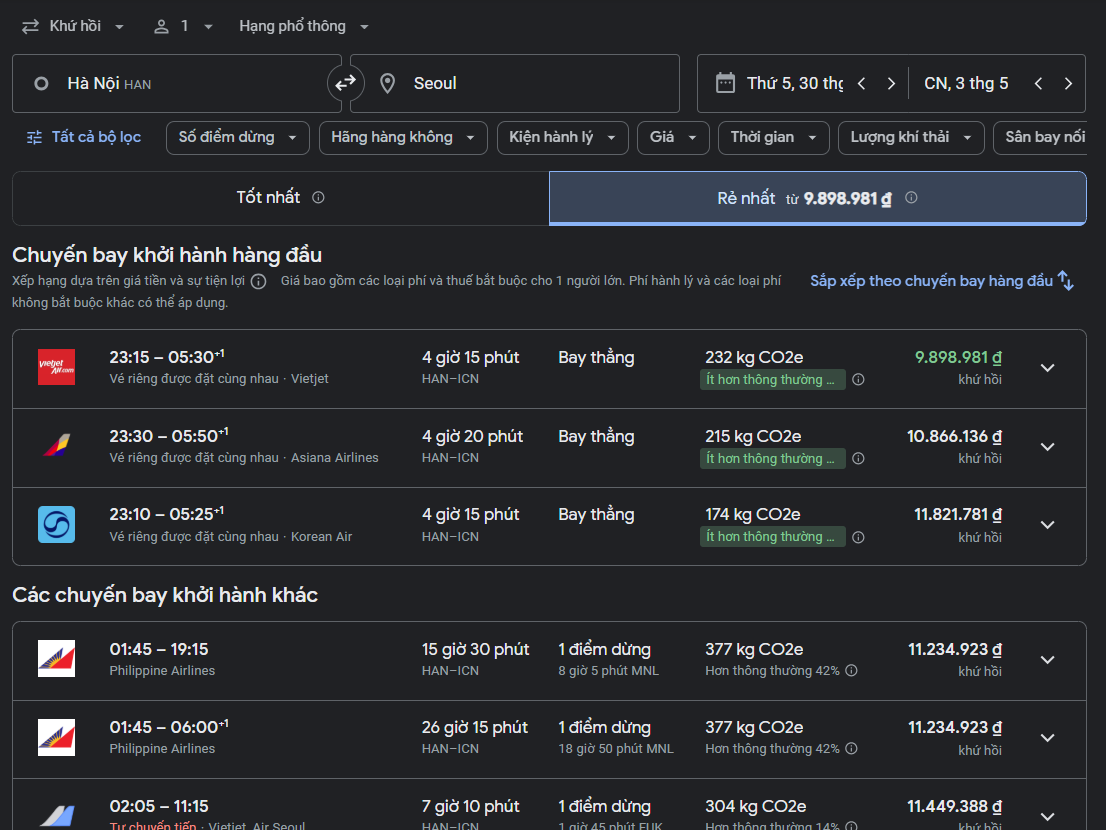Expand the Korean Air 23:10 flight details
The width and height of the screenshot is (1106, 830).
click(x=1047, y=525)
